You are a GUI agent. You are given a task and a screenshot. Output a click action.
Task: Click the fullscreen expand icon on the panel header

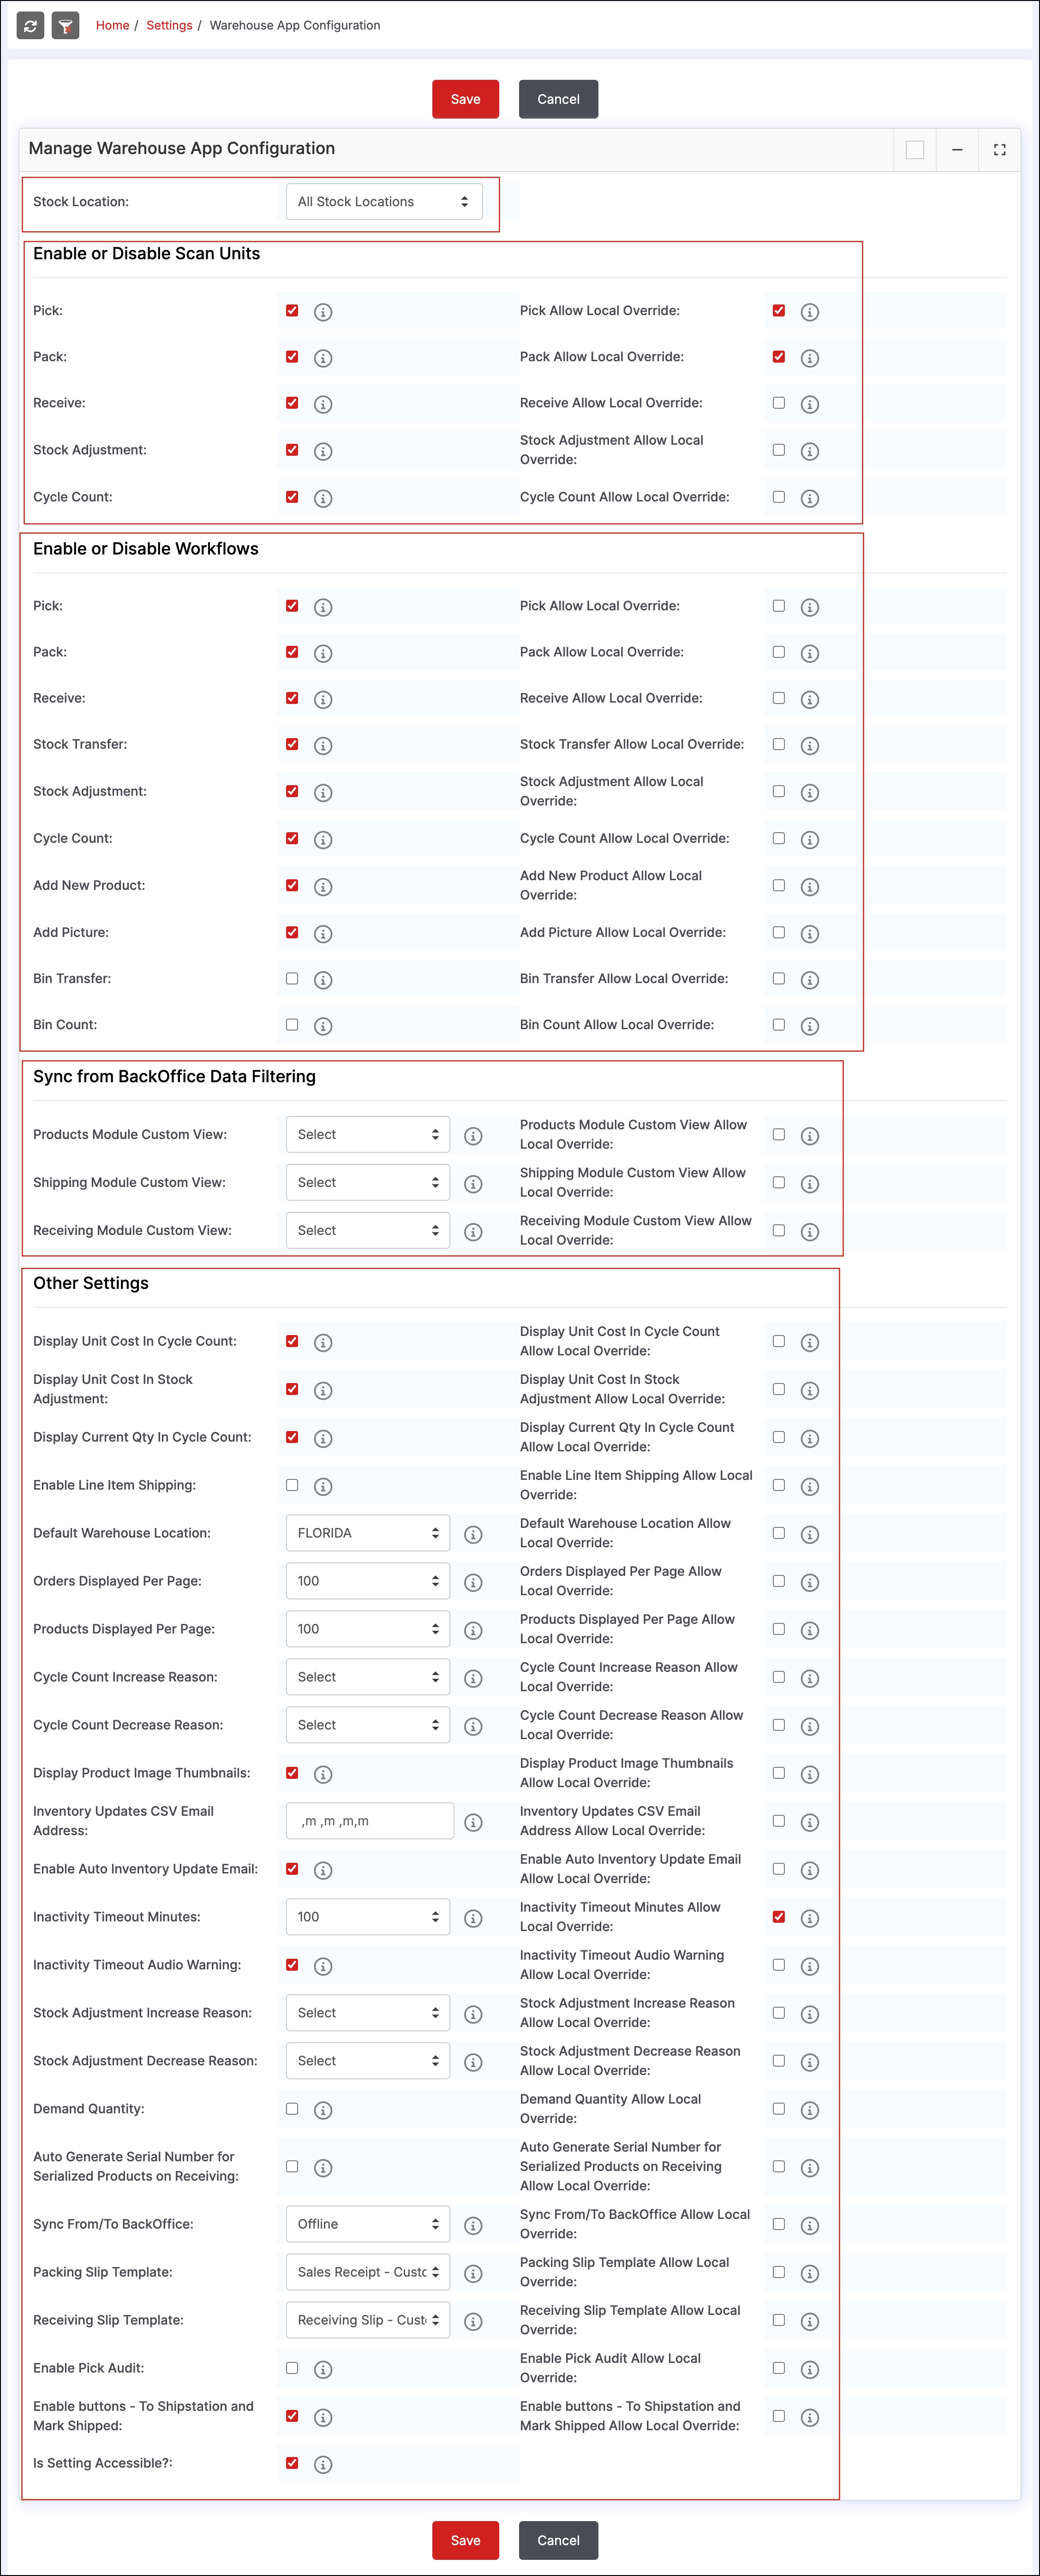coord(998,150)
